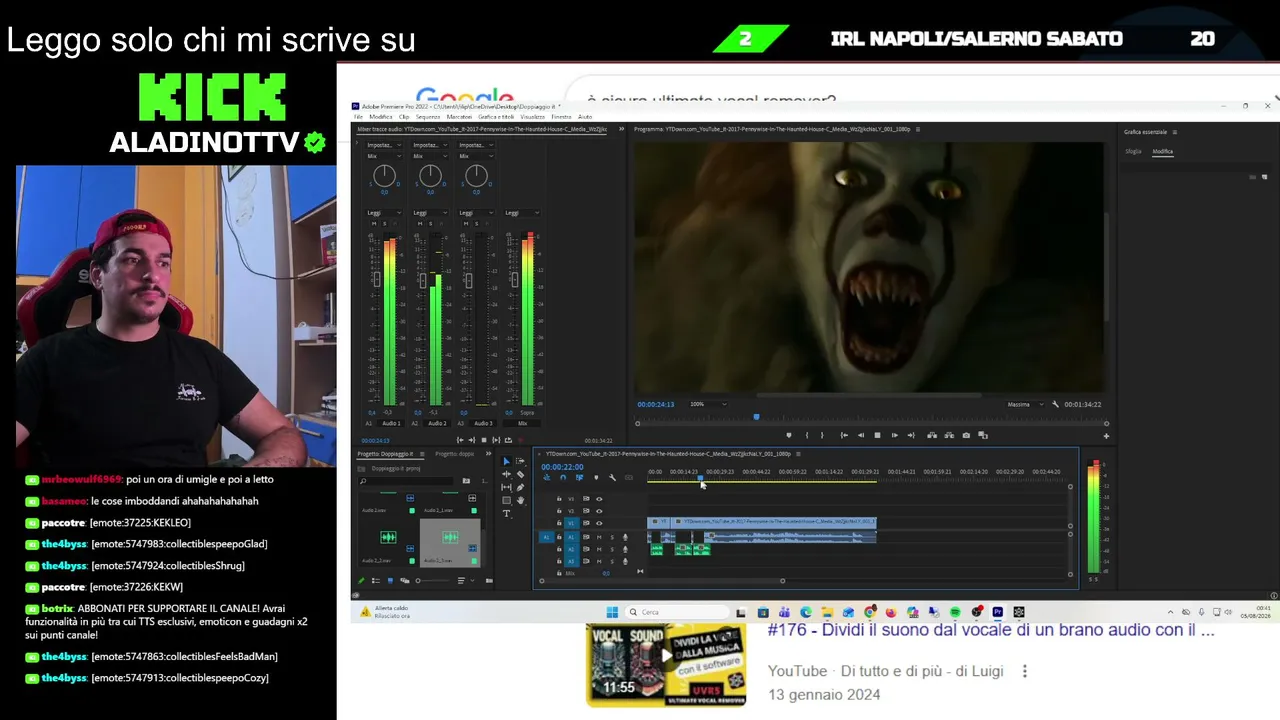Image resolution: width=1280 pixels, height=720 pixels.
Task: Mute timeline track A3
Action: [x=599, y=561]
